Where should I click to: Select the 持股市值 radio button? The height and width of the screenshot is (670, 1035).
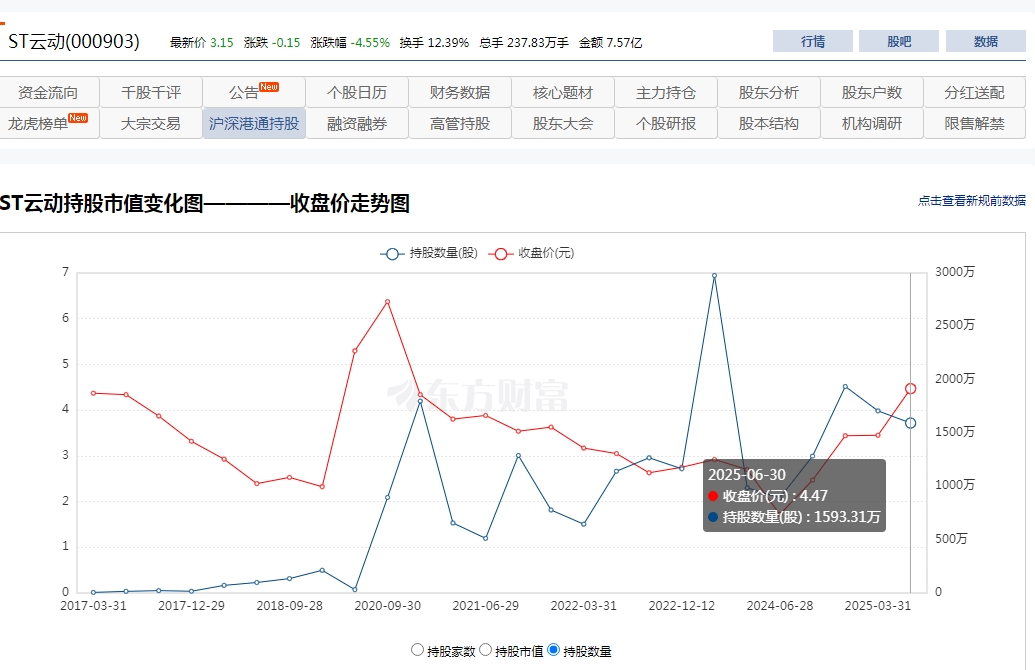coord(485,650)
